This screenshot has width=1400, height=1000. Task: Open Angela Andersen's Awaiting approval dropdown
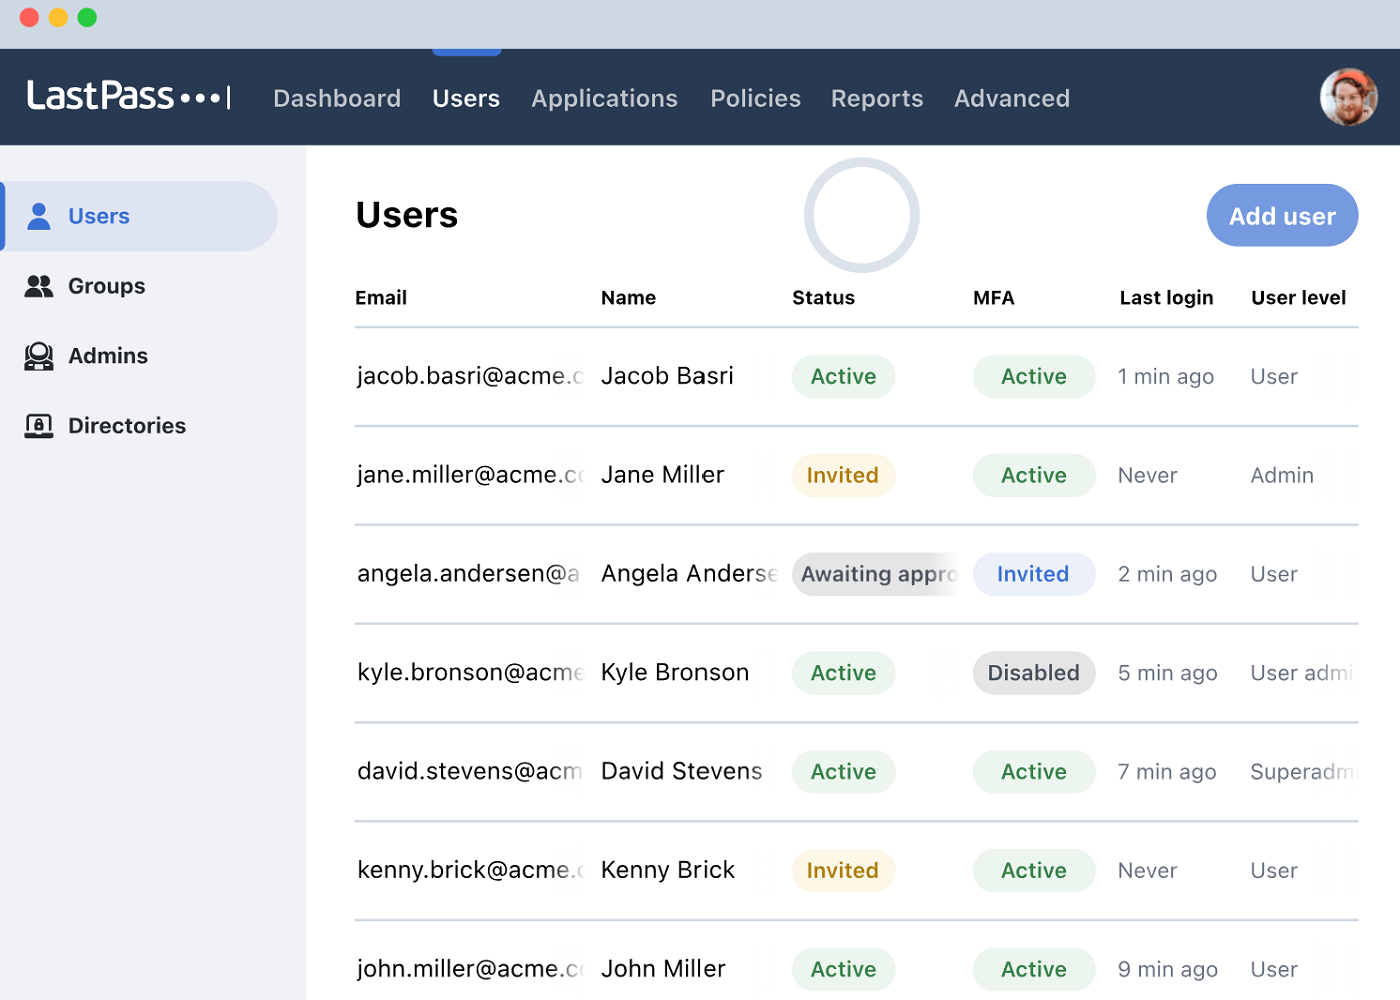[x=878, y=573]
